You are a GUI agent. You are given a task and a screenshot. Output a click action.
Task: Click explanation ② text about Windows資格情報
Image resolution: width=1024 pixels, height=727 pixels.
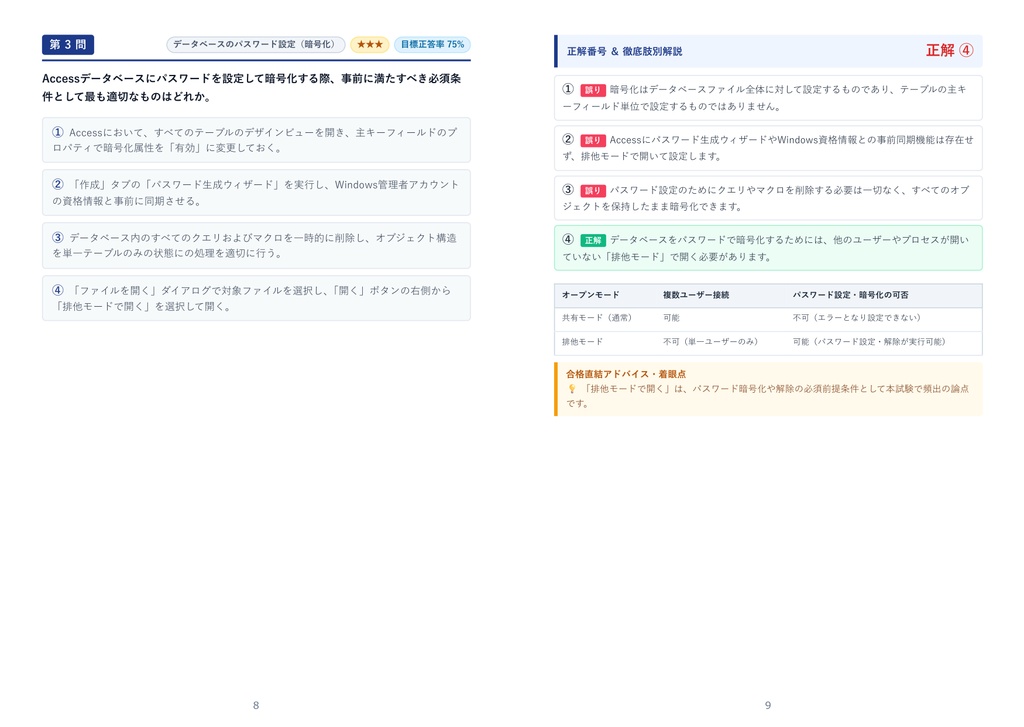(x=767, y=148)
